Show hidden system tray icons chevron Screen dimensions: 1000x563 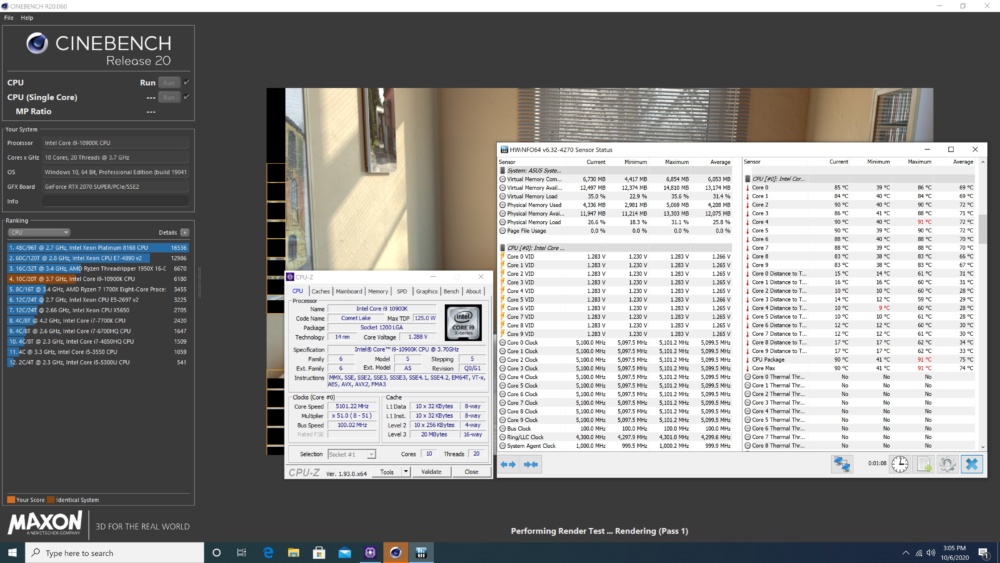[906, 553]
